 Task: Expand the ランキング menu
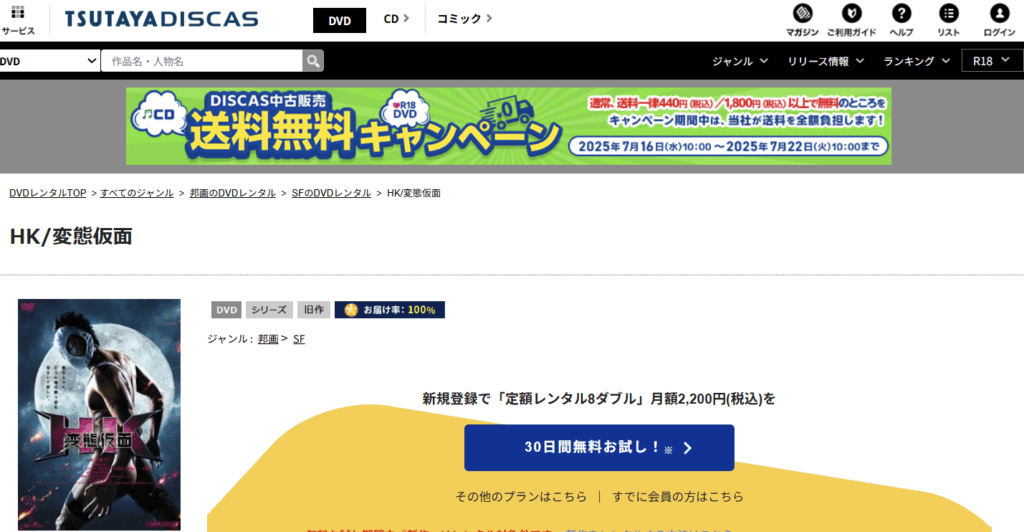pyautogui.click(x=916, y=61)
